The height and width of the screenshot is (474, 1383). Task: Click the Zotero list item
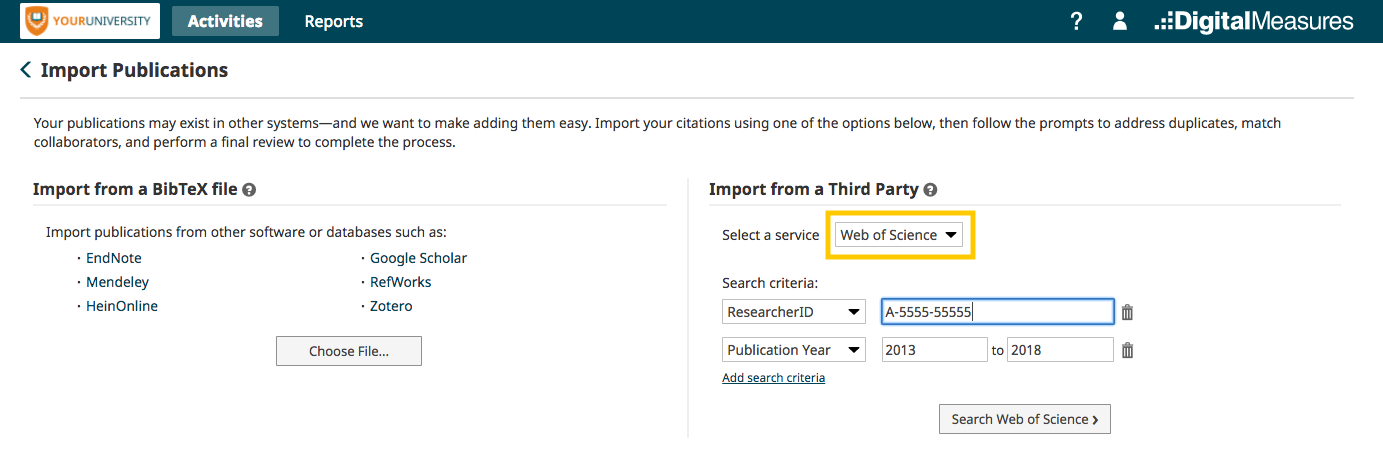[391, 306]
